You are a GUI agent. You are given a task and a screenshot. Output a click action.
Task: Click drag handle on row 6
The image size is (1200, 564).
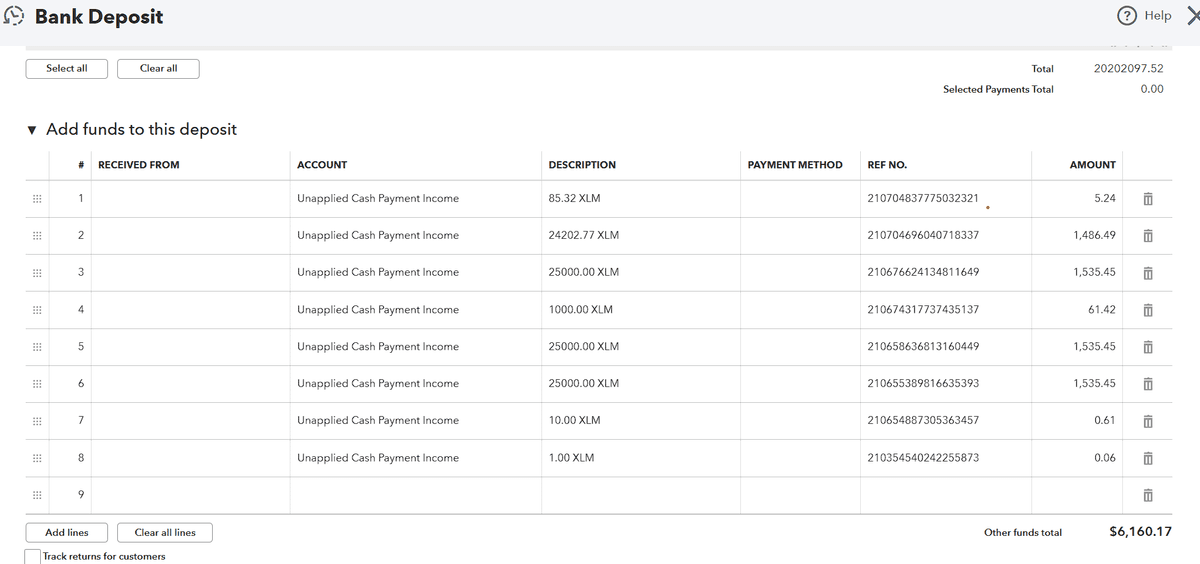click(x=37, y=384)
